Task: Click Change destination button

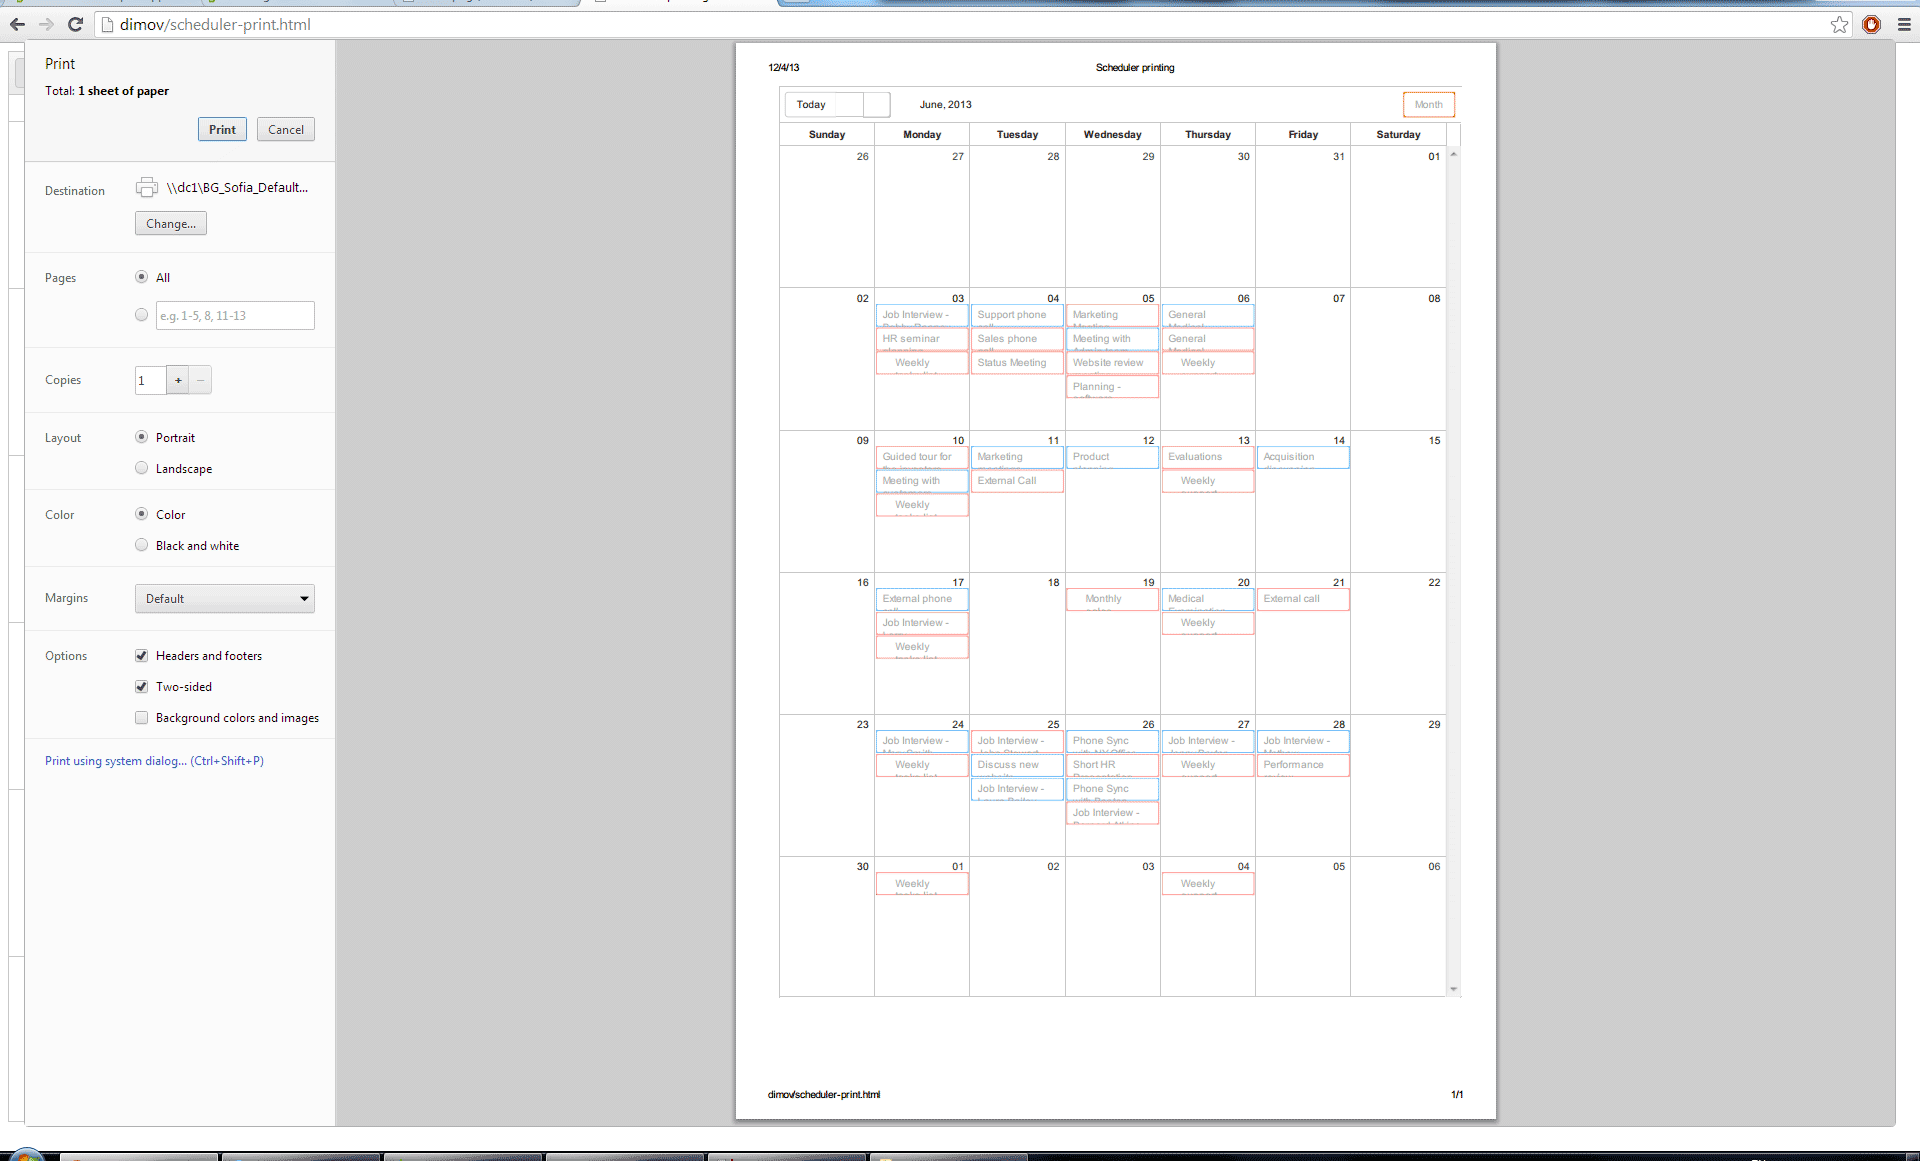Action: pos(171,224)
